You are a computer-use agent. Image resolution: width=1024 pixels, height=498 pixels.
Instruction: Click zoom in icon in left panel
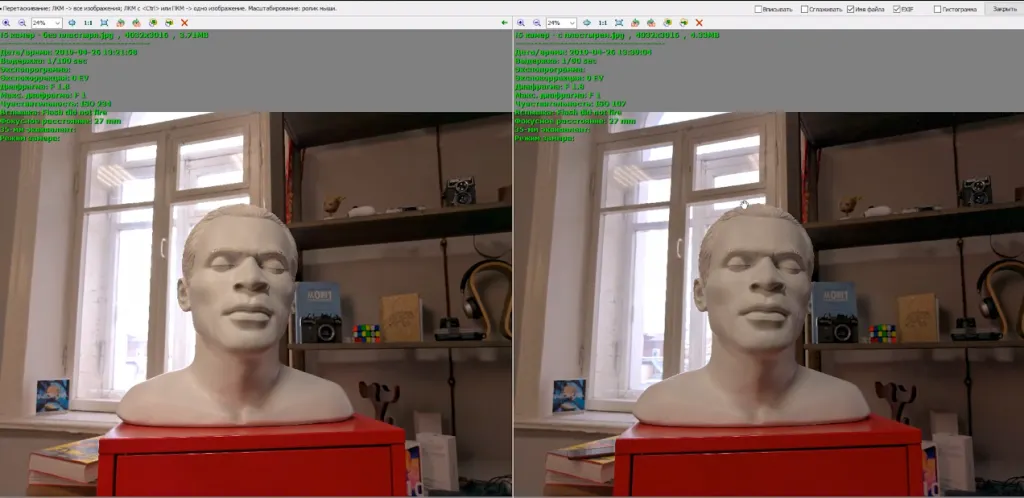click(x=7, y=22)
